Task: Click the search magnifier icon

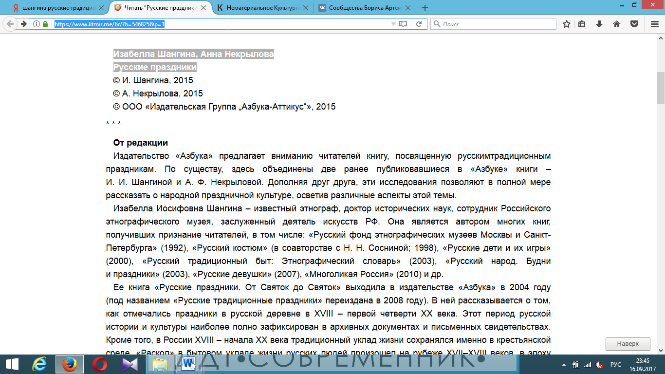Action: coord(437,24)
